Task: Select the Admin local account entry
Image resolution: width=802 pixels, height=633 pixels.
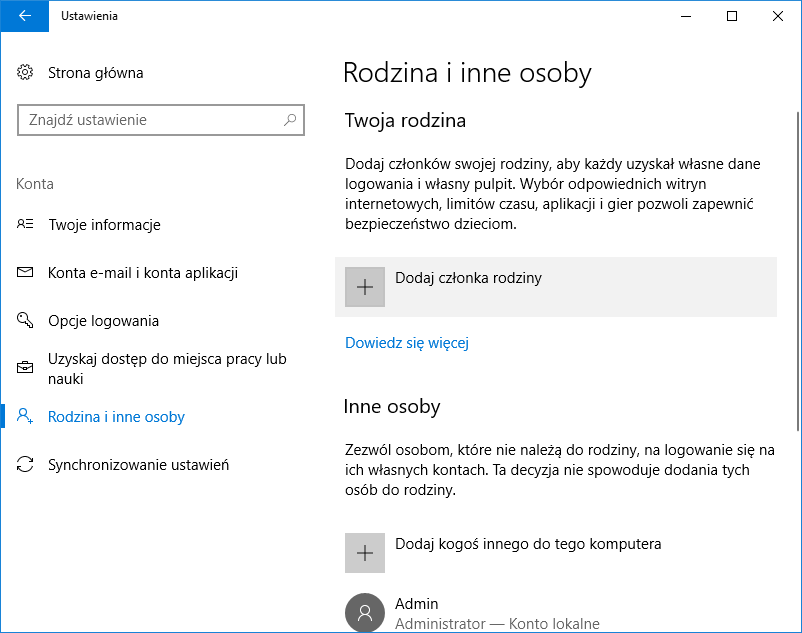Action: (x=497, y=613)
